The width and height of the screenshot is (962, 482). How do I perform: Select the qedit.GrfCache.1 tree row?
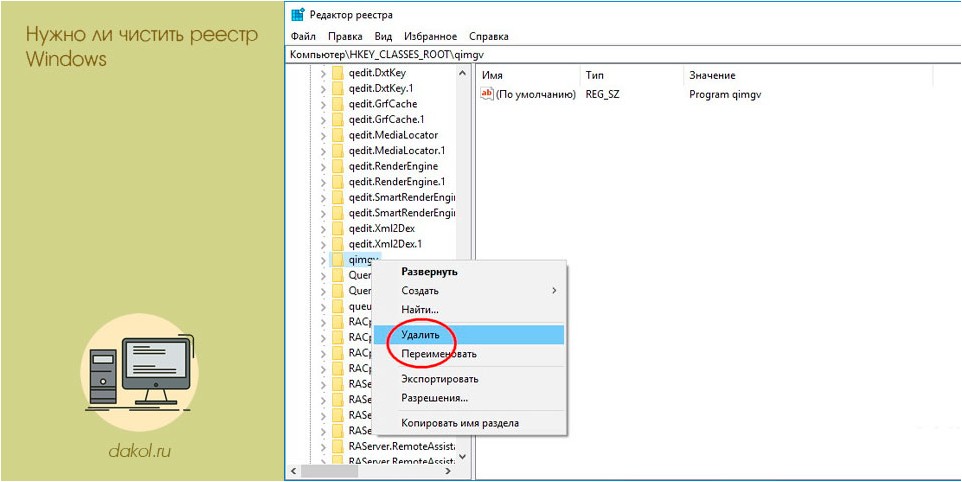coord(387,119)
